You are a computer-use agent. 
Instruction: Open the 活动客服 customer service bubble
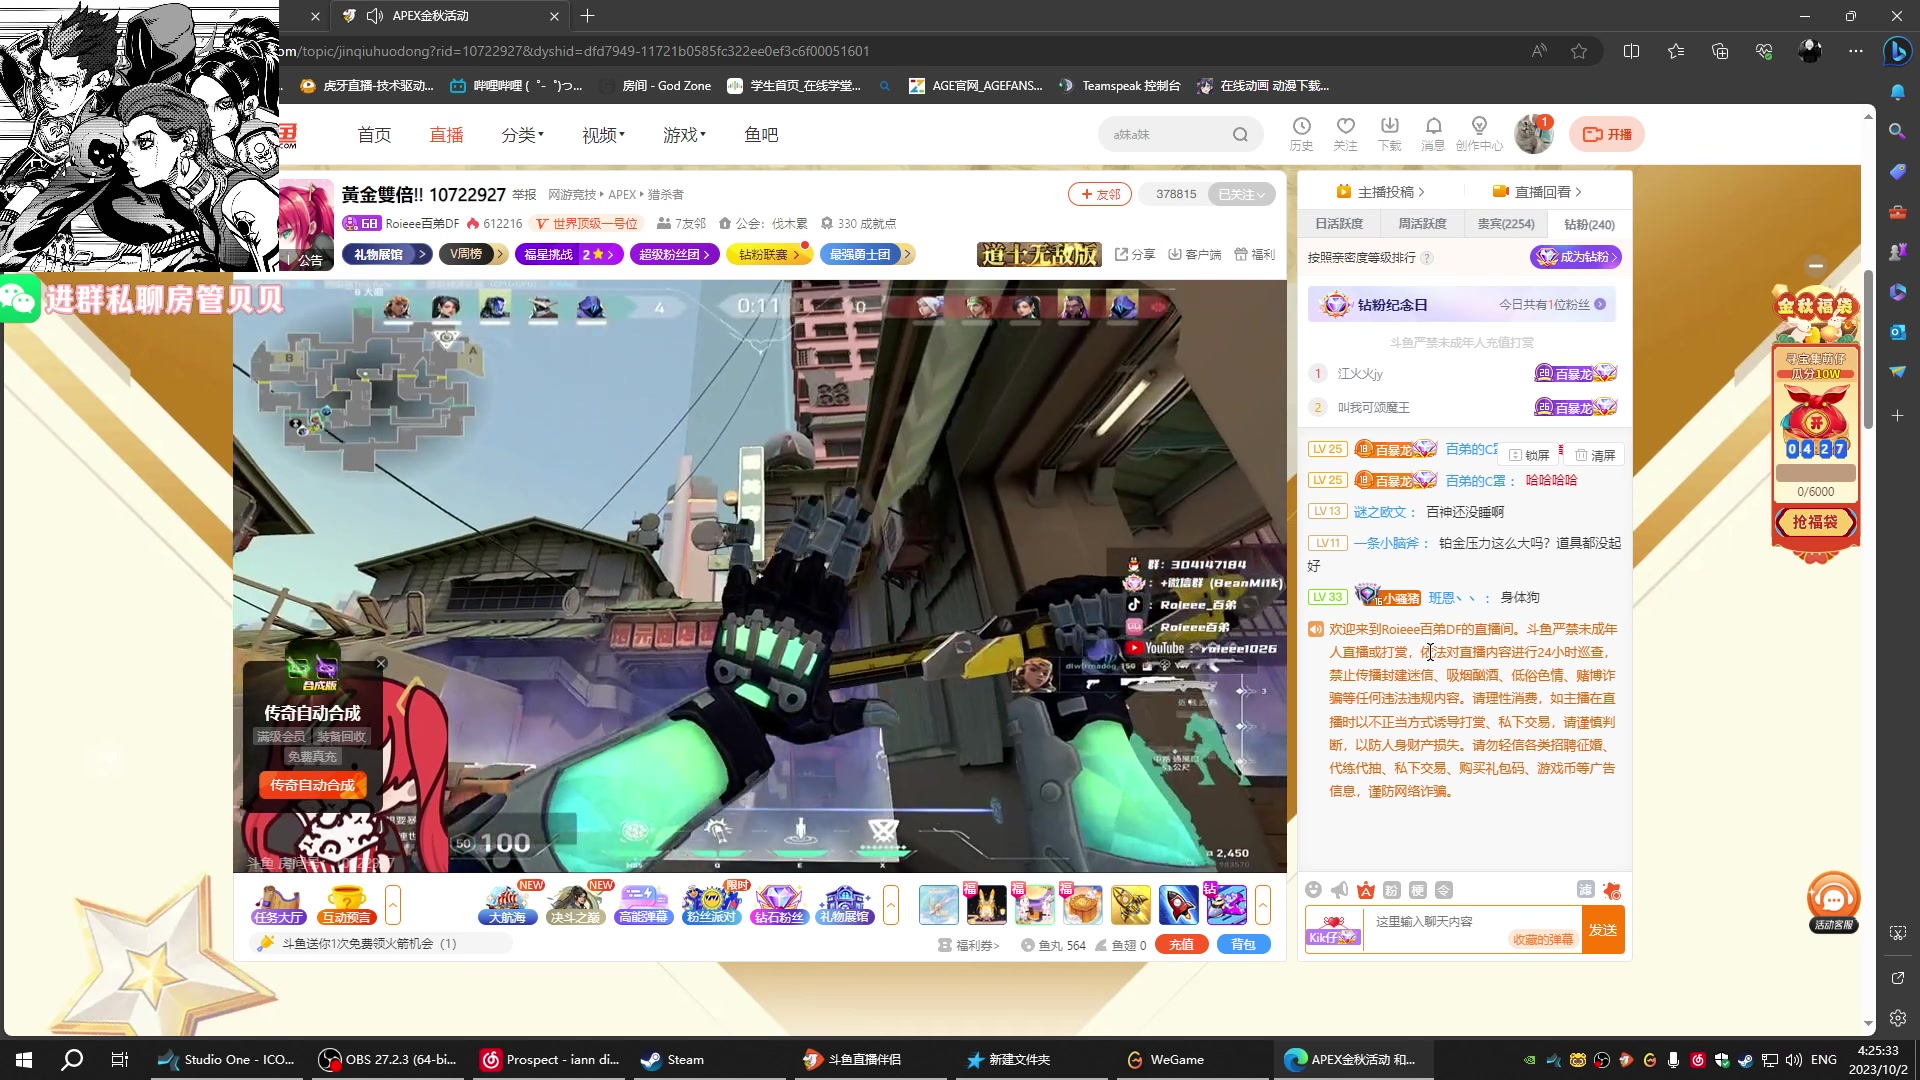tap(1833, 902)
